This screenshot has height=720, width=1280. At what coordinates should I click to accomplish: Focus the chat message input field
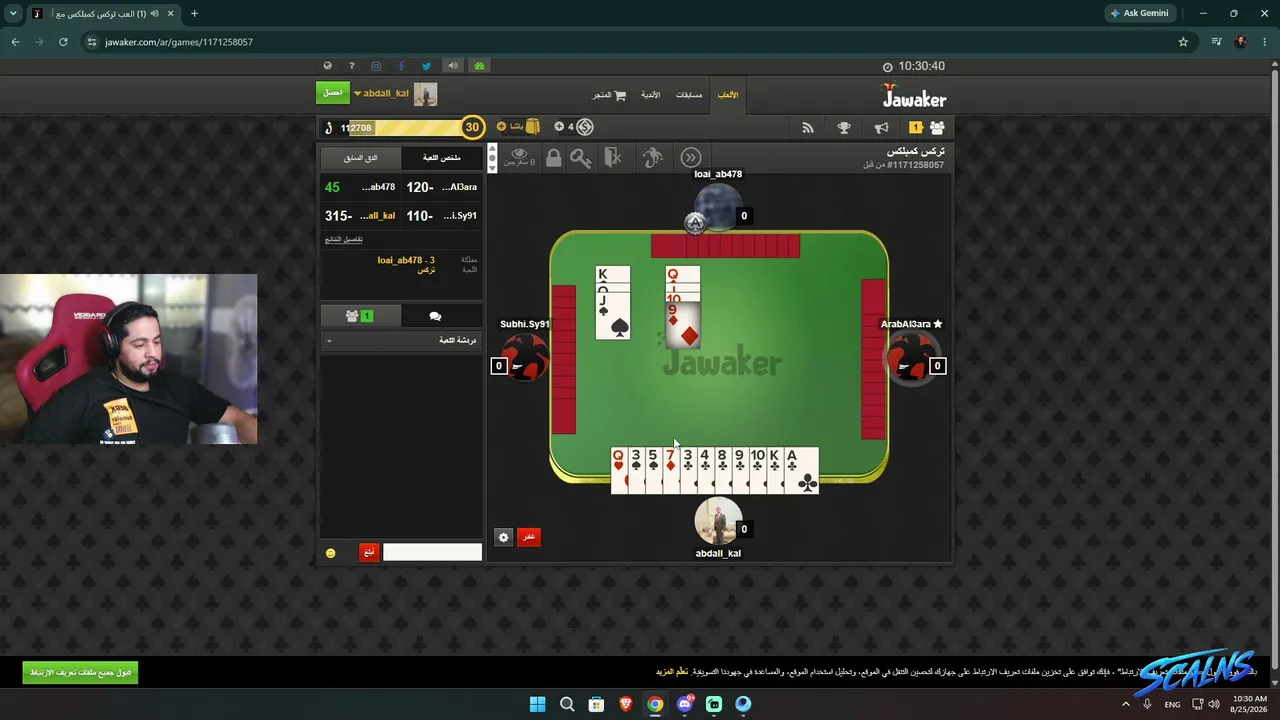(432, 552)
